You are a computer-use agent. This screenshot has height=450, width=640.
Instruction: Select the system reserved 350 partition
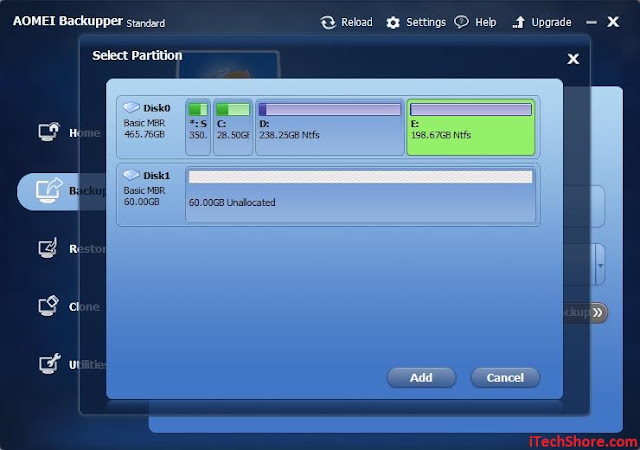(x=198, y=127)
